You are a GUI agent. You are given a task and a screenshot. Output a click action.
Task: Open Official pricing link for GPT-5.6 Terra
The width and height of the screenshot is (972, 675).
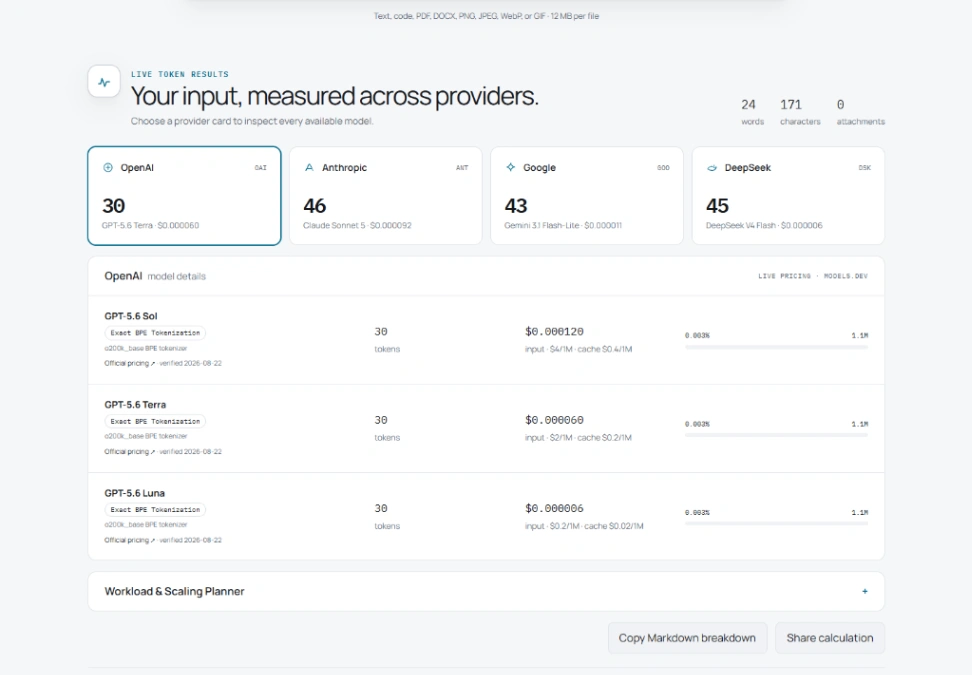point(130,452)
